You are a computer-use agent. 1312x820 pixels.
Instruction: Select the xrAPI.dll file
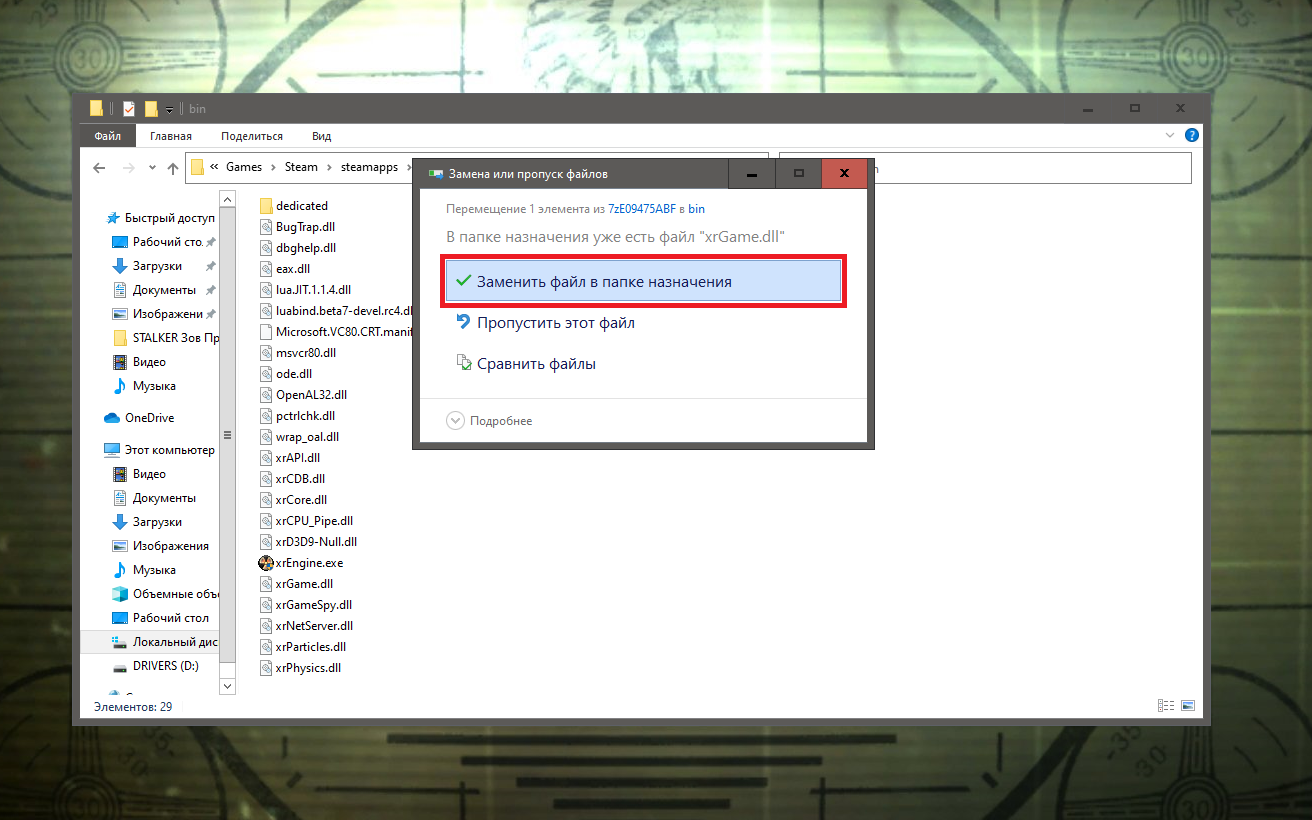pos(289,458)
